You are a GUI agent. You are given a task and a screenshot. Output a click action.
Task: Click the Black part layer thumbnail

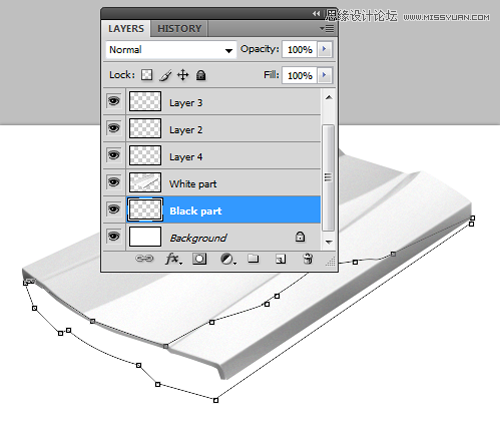(x=145, y=209)
